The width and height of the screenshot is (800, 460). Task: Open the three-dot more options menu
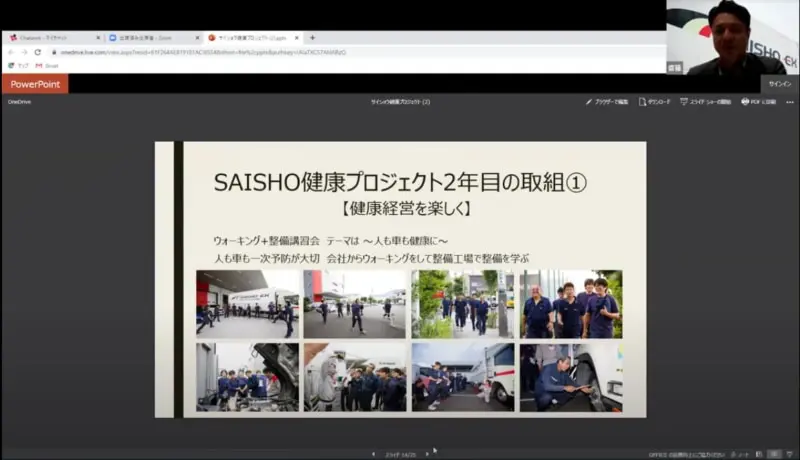click(x=790, y=102)
